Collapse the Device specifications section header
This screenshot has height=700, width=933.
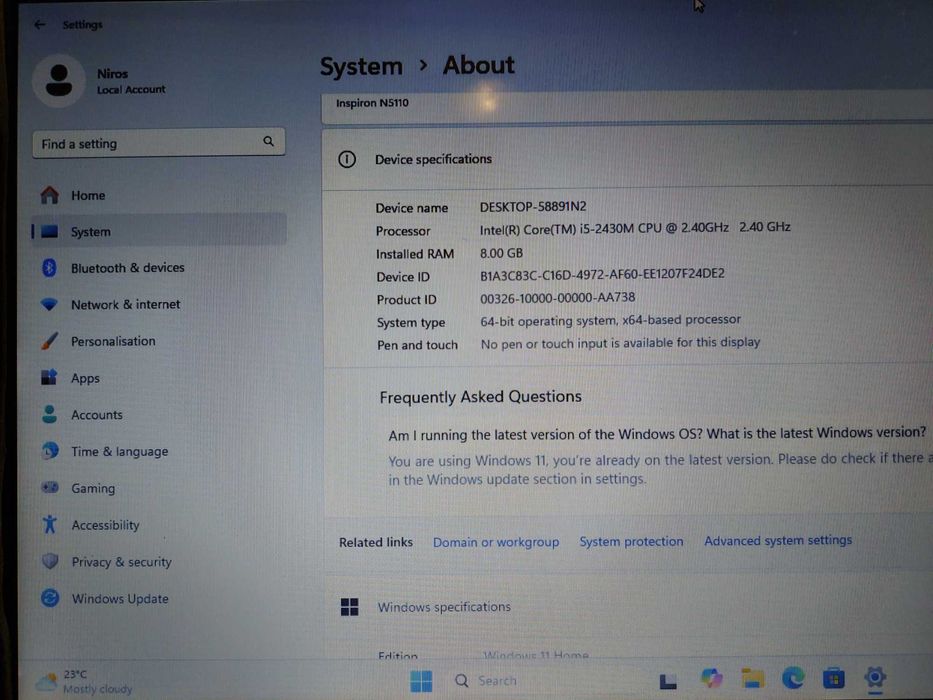tap(627, 159)
